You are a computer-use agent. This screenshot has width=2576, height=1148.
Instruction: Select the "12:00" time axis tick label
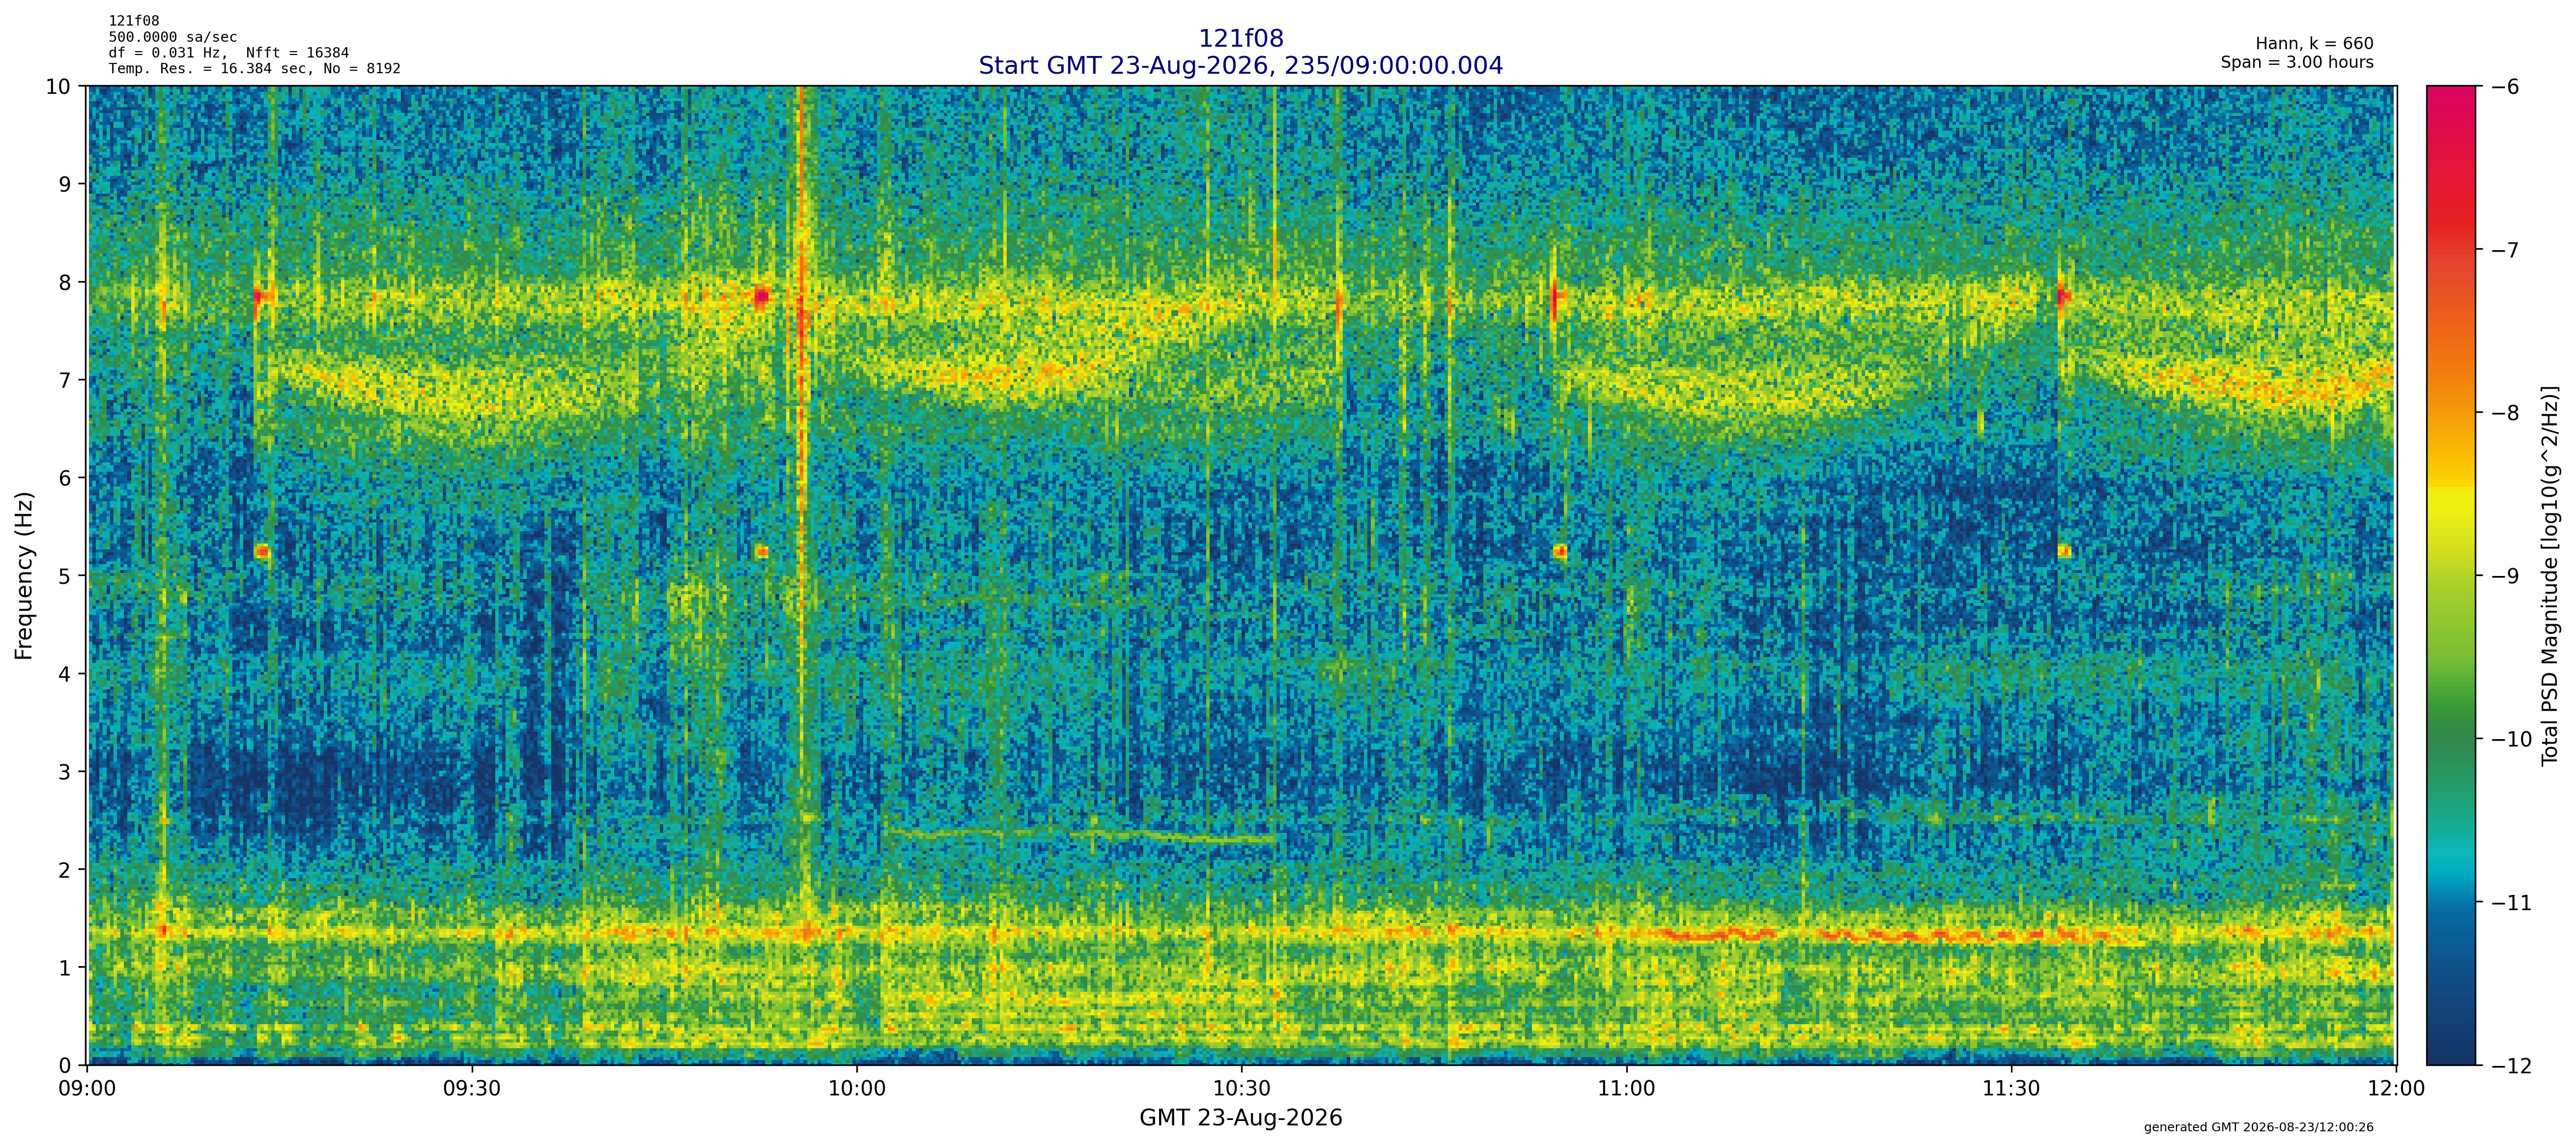(x=2396, y=1089)
